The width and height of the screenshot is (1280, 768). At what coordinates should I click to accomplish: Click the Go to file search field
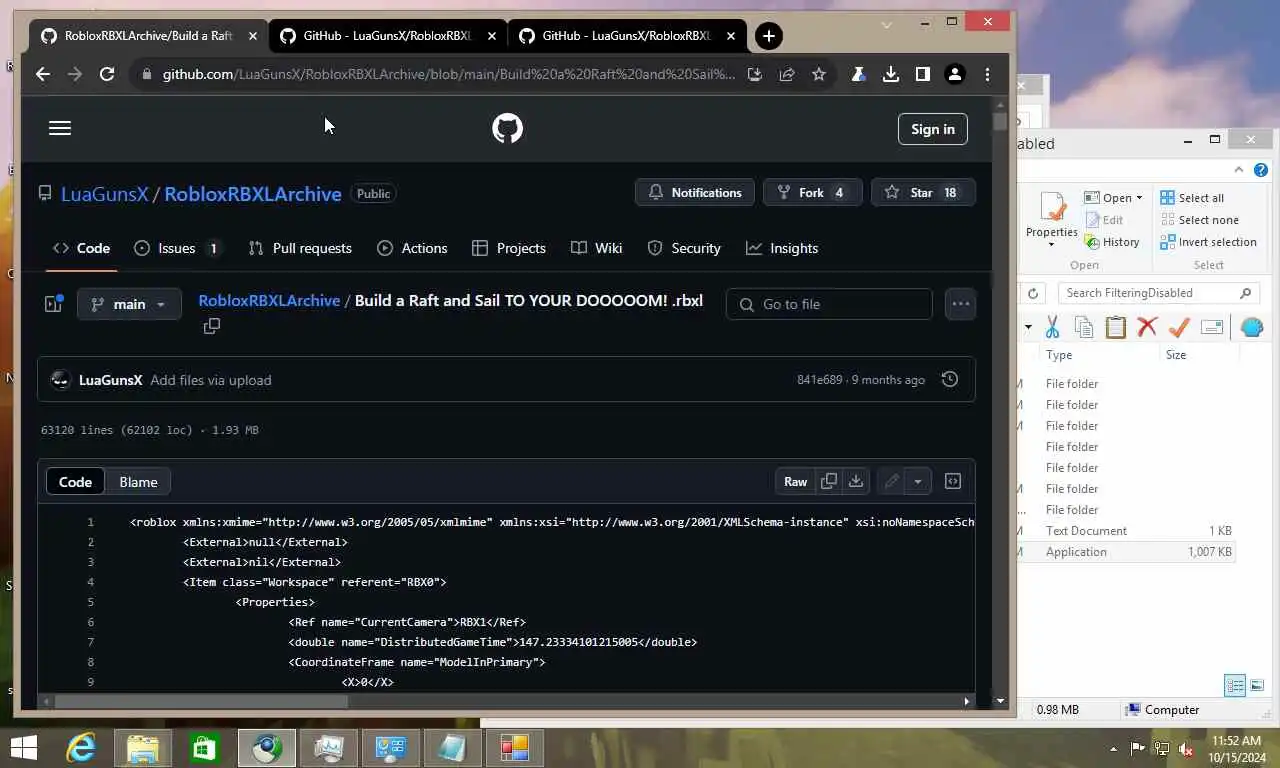click(x=829, y=304)
